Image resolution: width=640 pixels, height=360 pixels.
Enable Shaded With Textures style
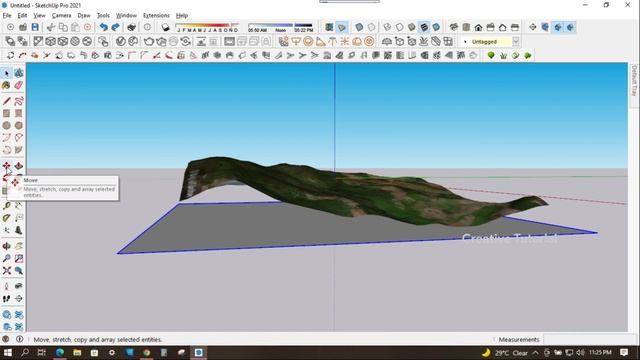(x=424, y=27)
